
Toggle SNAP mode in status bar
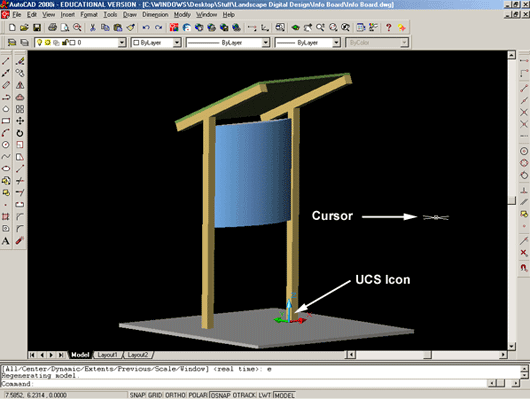138,395
